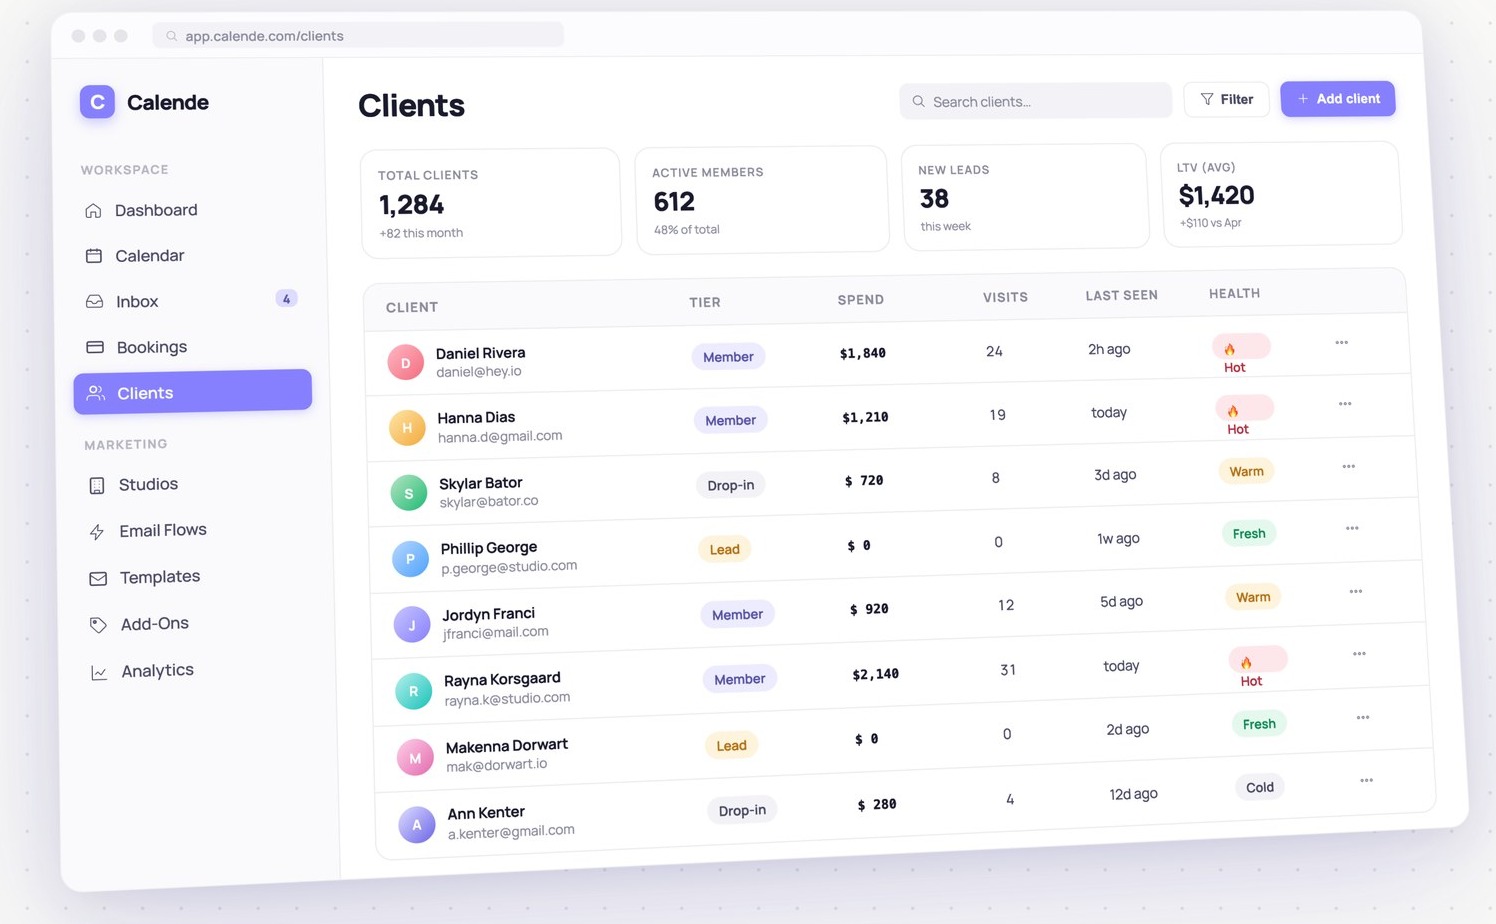Click the Analytics chart icon
Viewport: 1496px width, 924px height.
[99, 673]
